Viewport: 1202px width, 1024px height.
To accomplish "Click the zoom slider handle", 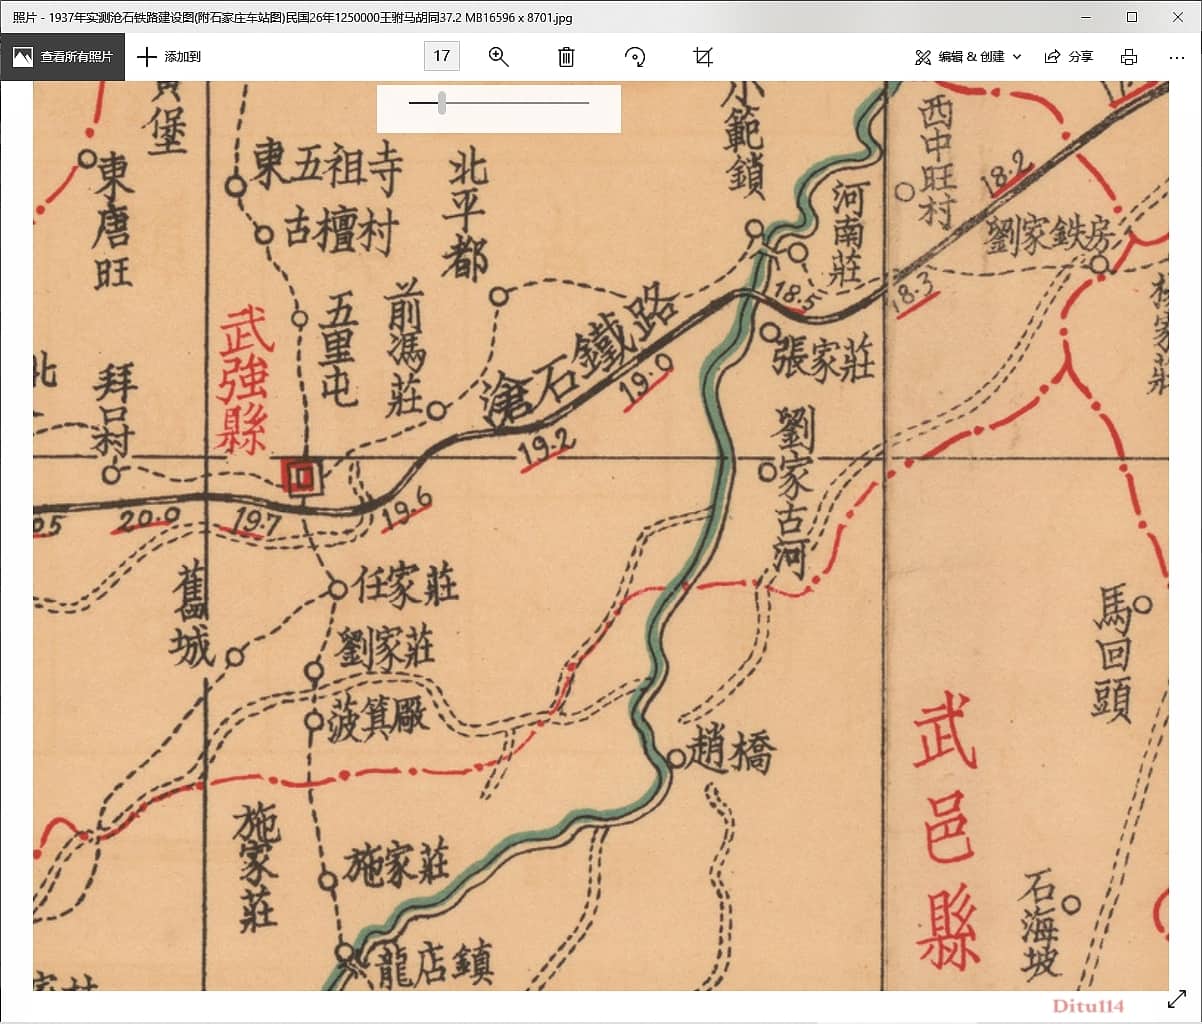I will tap(441, 101).
